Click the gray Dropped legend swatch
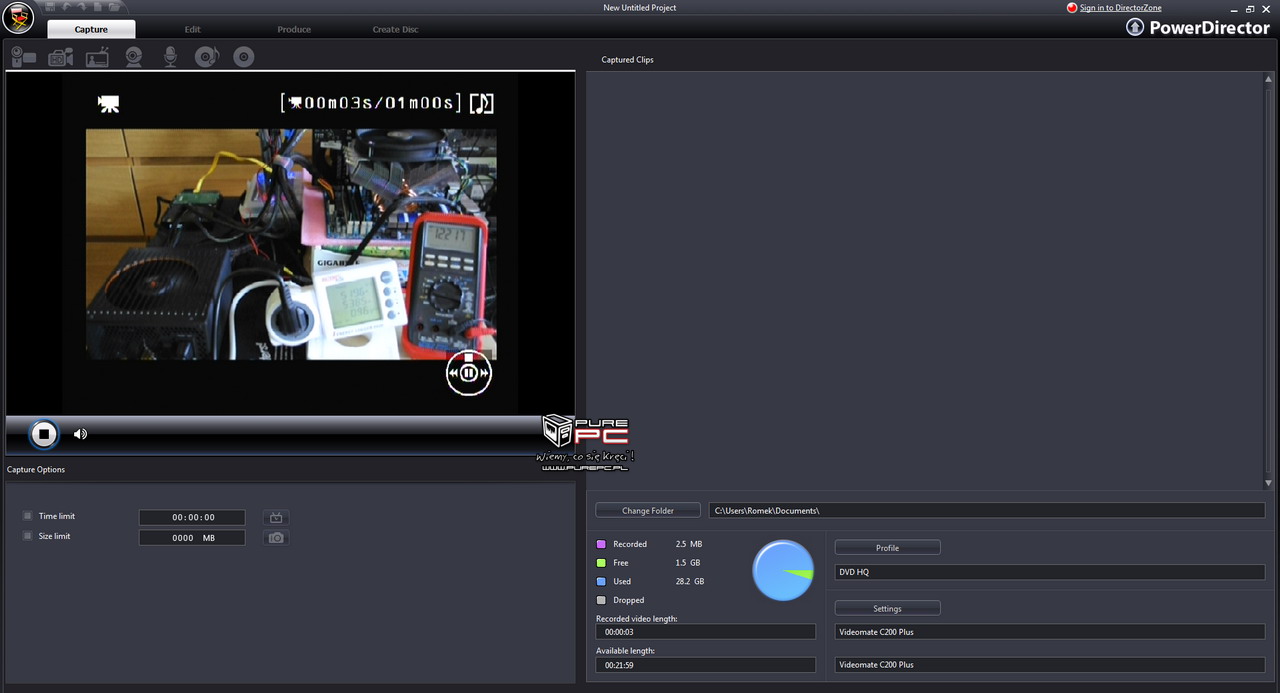Screen dimensions: 1280x693 601,600
